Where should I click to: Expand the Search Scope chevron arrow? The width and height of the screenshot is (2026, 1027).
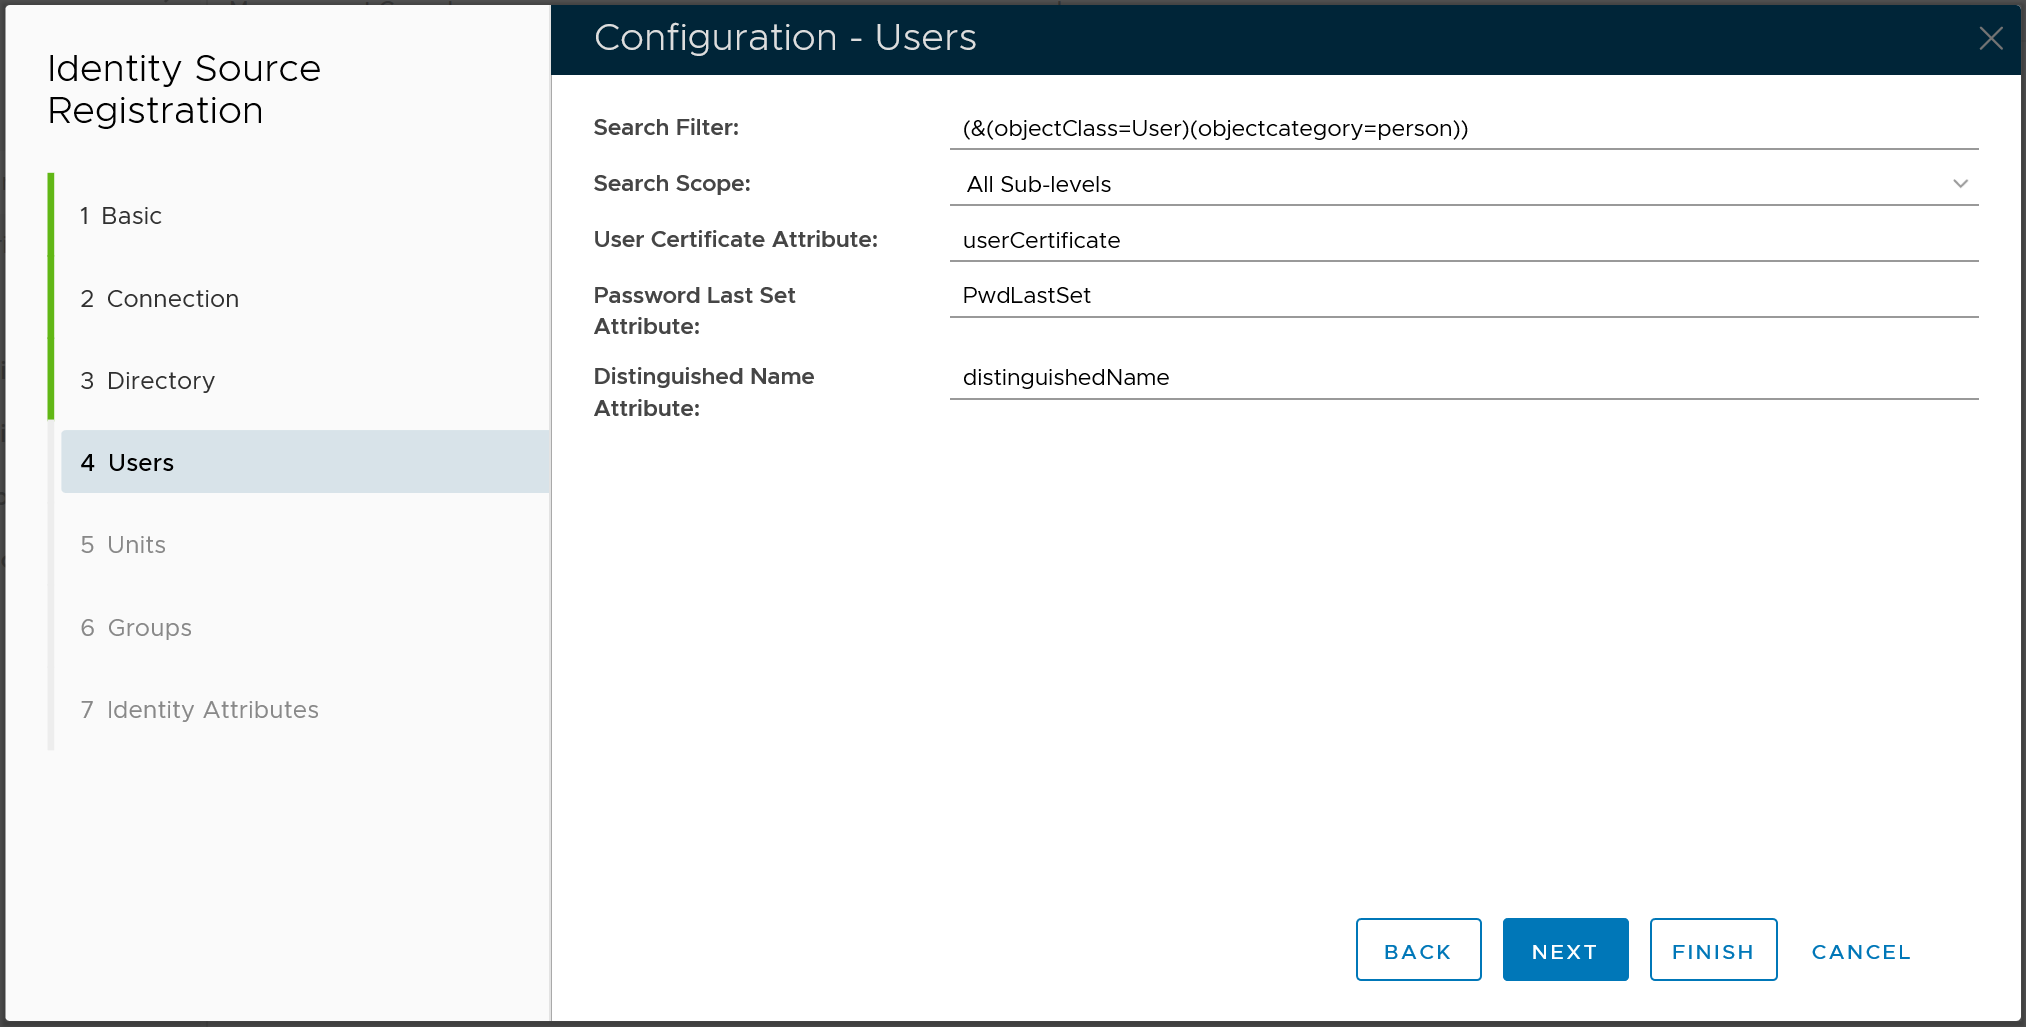[x=1960, y=184]
